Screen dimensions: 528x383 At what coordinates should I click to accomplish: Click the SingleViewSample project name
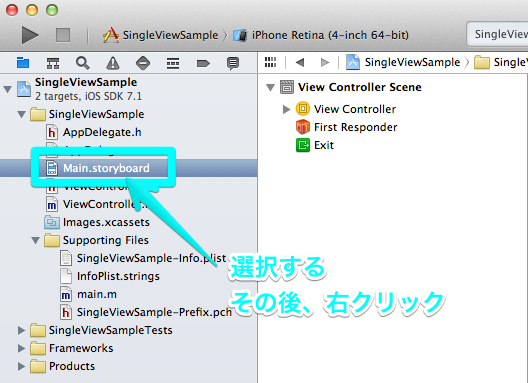click(86, 82)
